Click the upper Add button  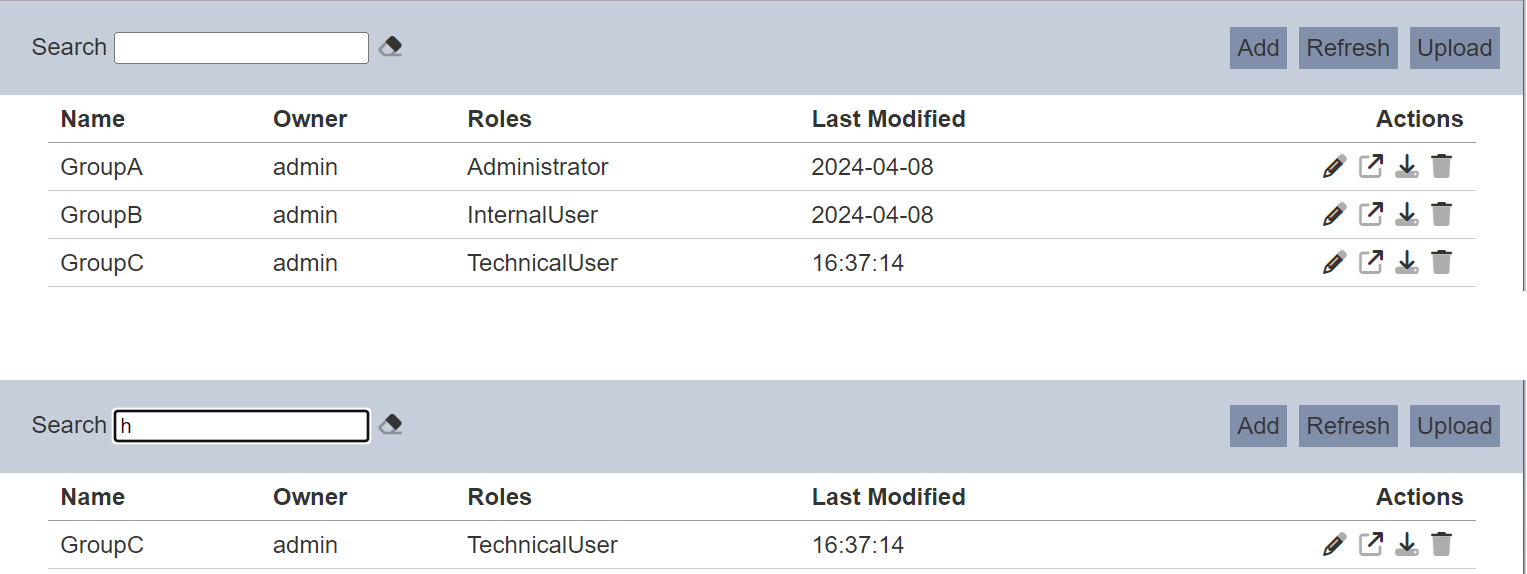click(x=1258, y=48)
